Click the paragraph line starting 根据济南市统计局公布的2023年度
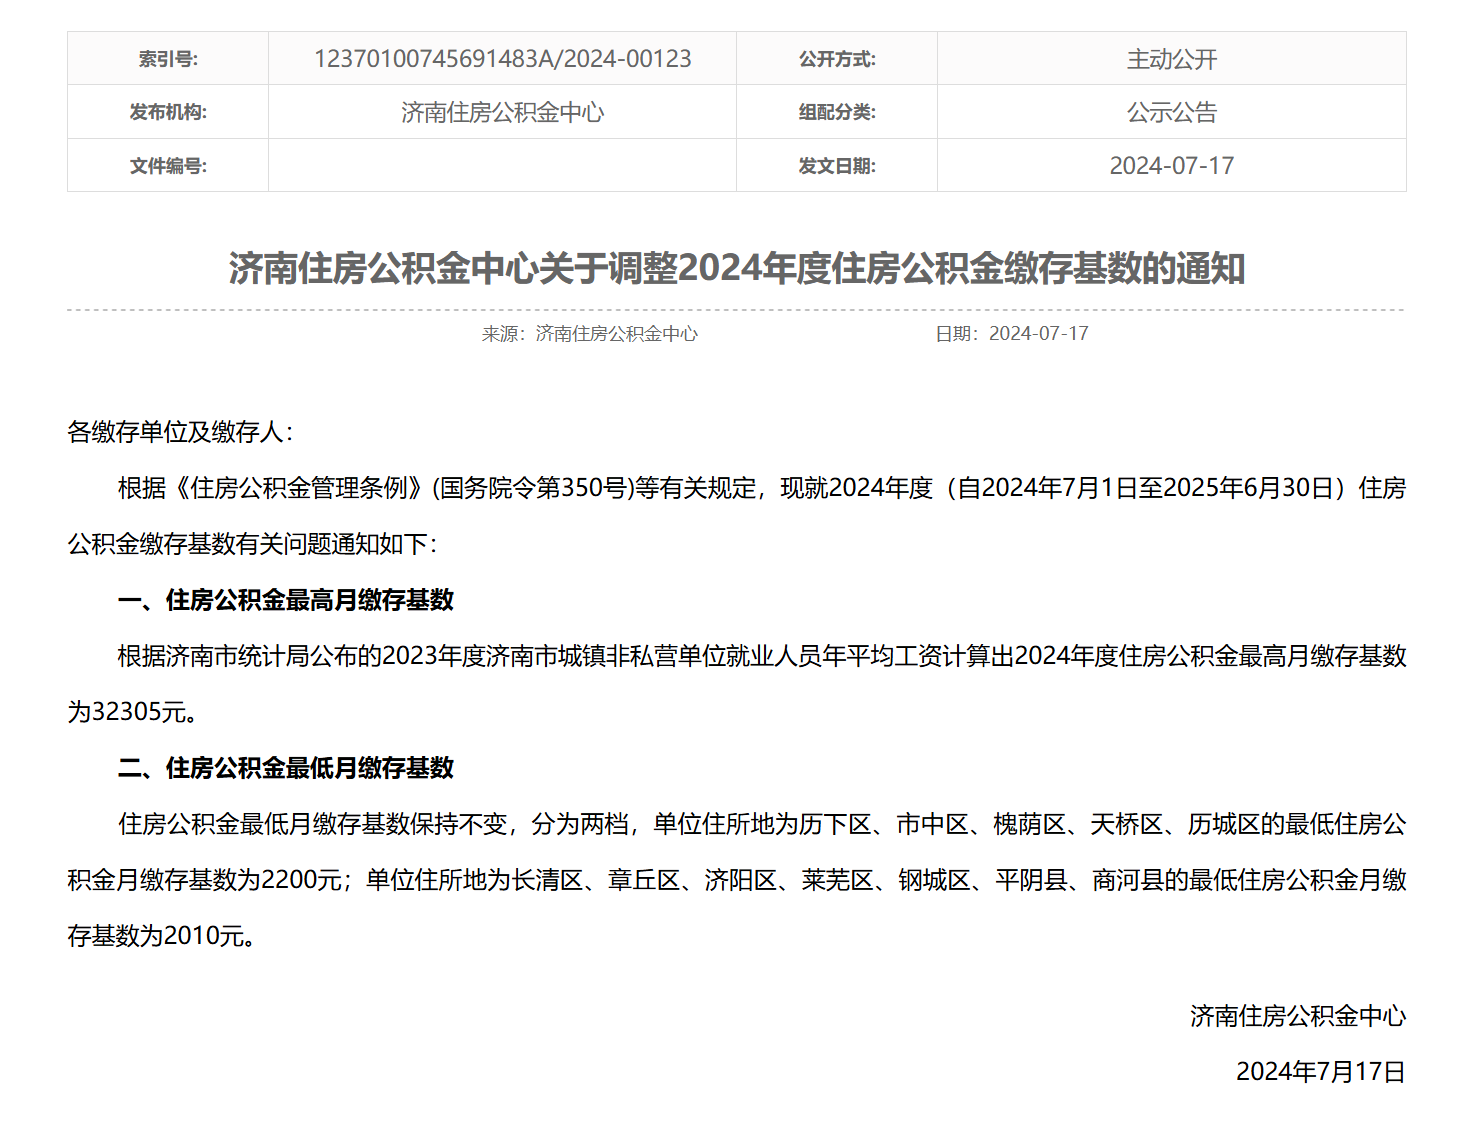The image size is (1481, 1129). click(762, 656)
